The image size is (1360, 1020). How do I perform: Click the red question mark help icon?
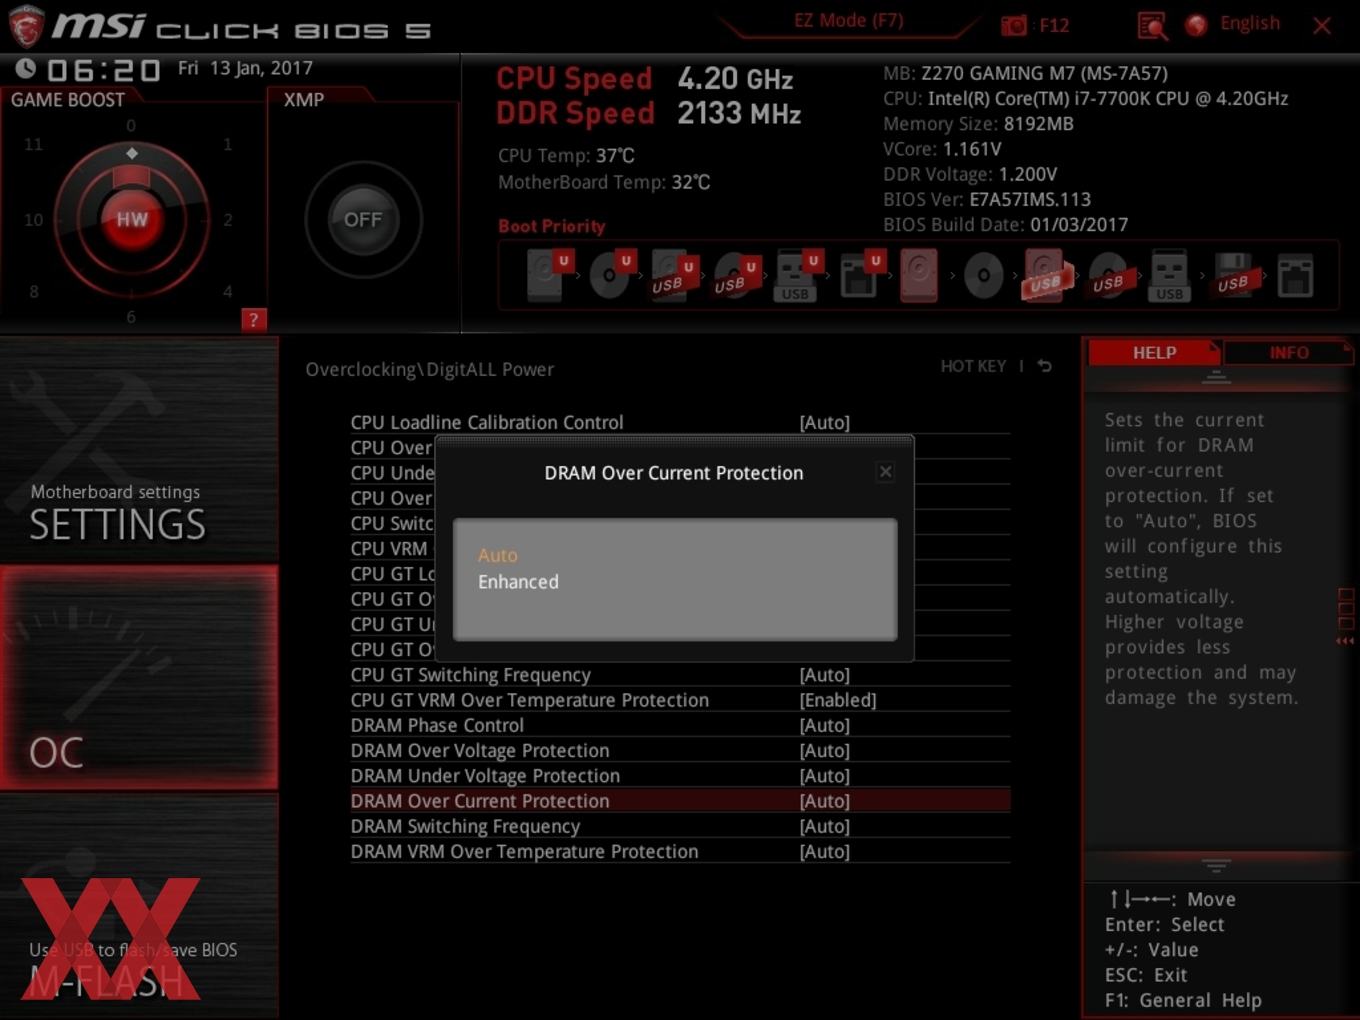(254, 320)
